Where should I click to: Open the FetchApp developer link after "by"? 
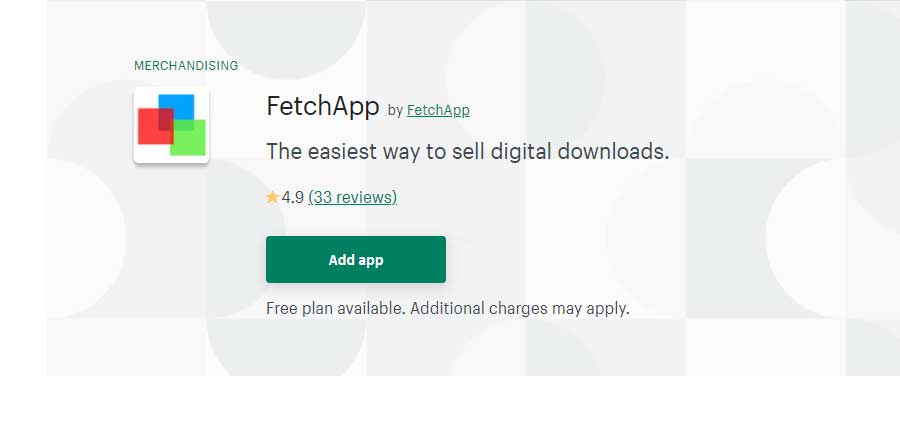pyautogui.click(x=438, y=110)
